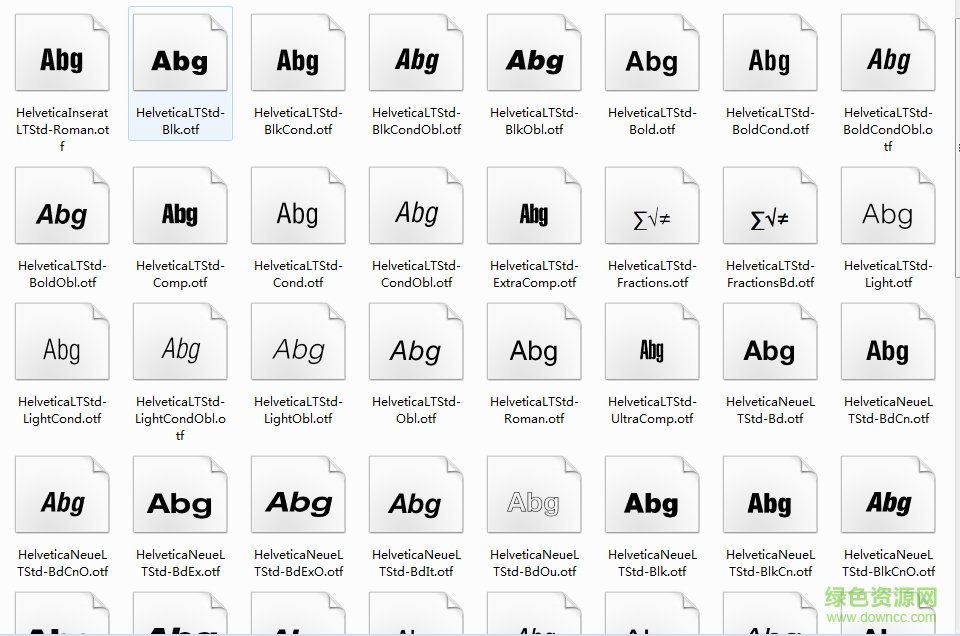Click HelveticaLTStd-FractionsBd.otf symbol icon
The height and width of the screenshot is (636, 960).
click(x=770, y=206)
